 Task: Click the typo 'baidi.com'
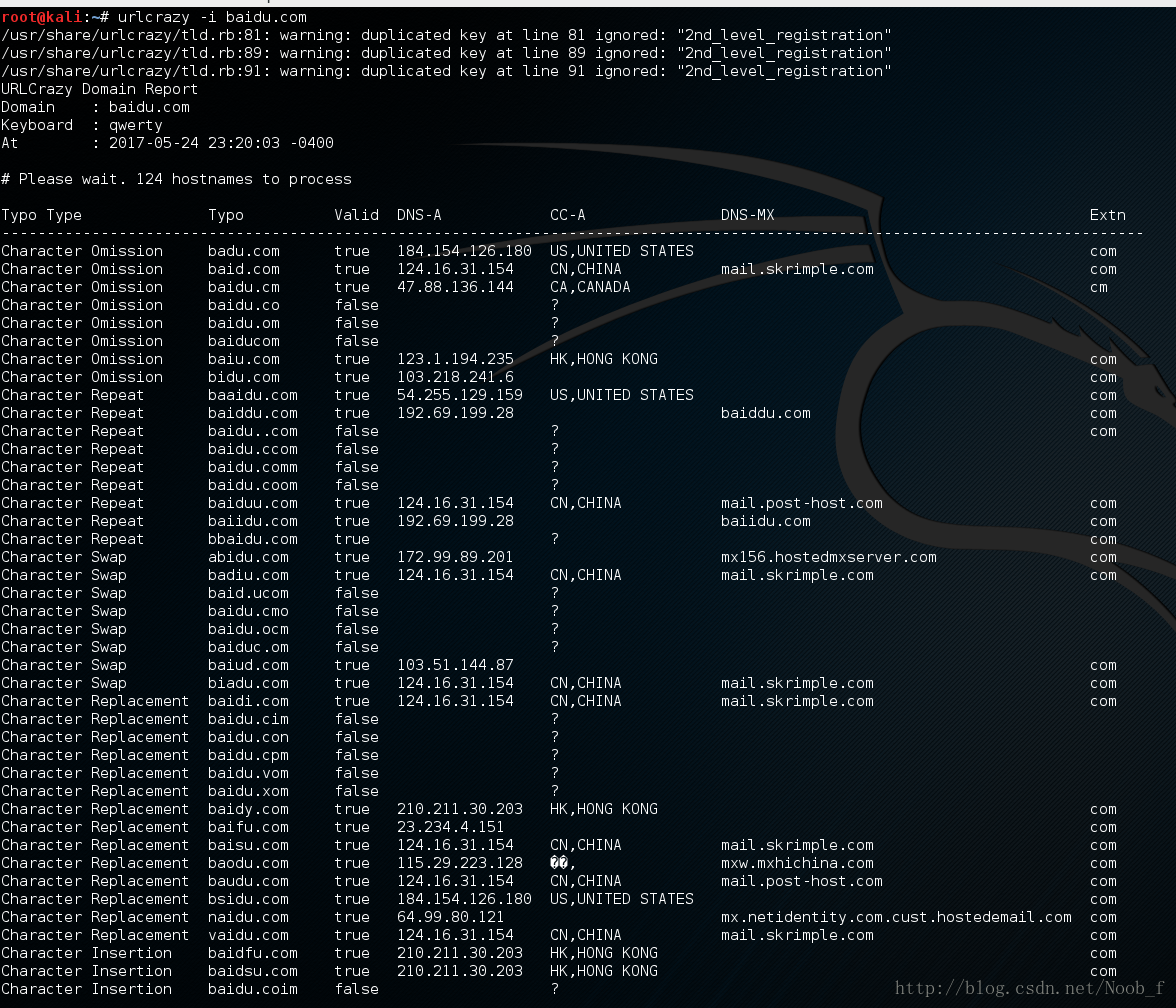click(248, 700)
